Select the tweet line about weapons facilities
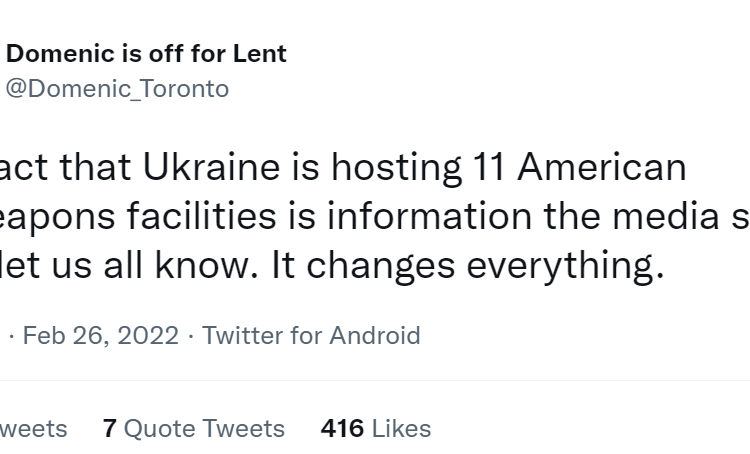Image resolution: width=750 pixels, height=454 pixels. [x=375, y=216]
